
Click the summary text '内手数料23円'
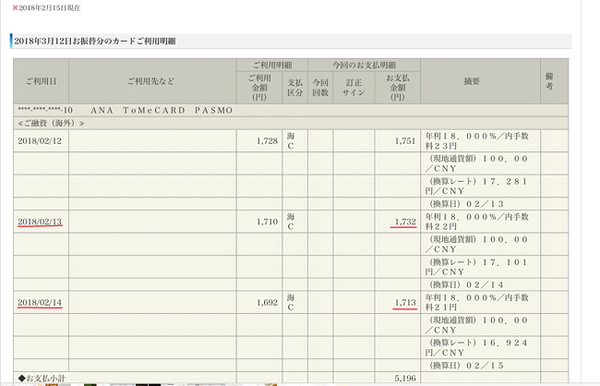tap(477, 141)
